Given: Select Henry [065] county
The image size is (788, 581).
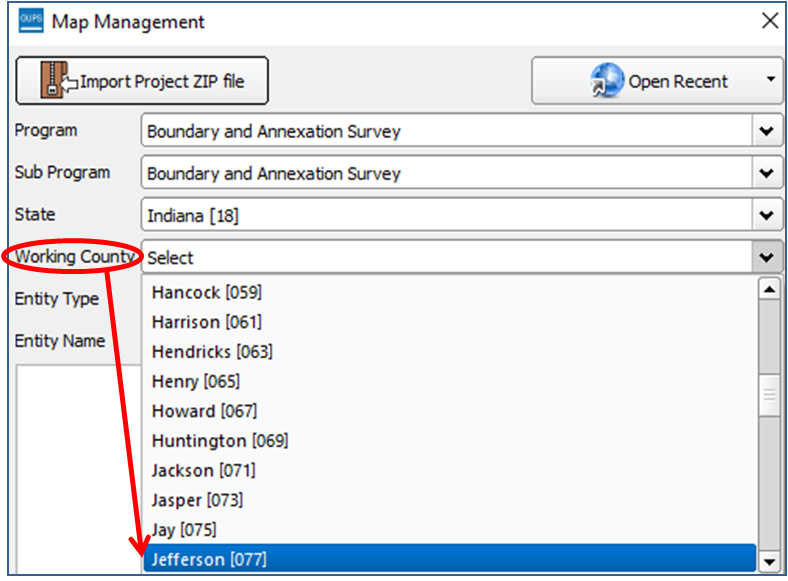Looking at the screenshot, I should tap(450, 381).
